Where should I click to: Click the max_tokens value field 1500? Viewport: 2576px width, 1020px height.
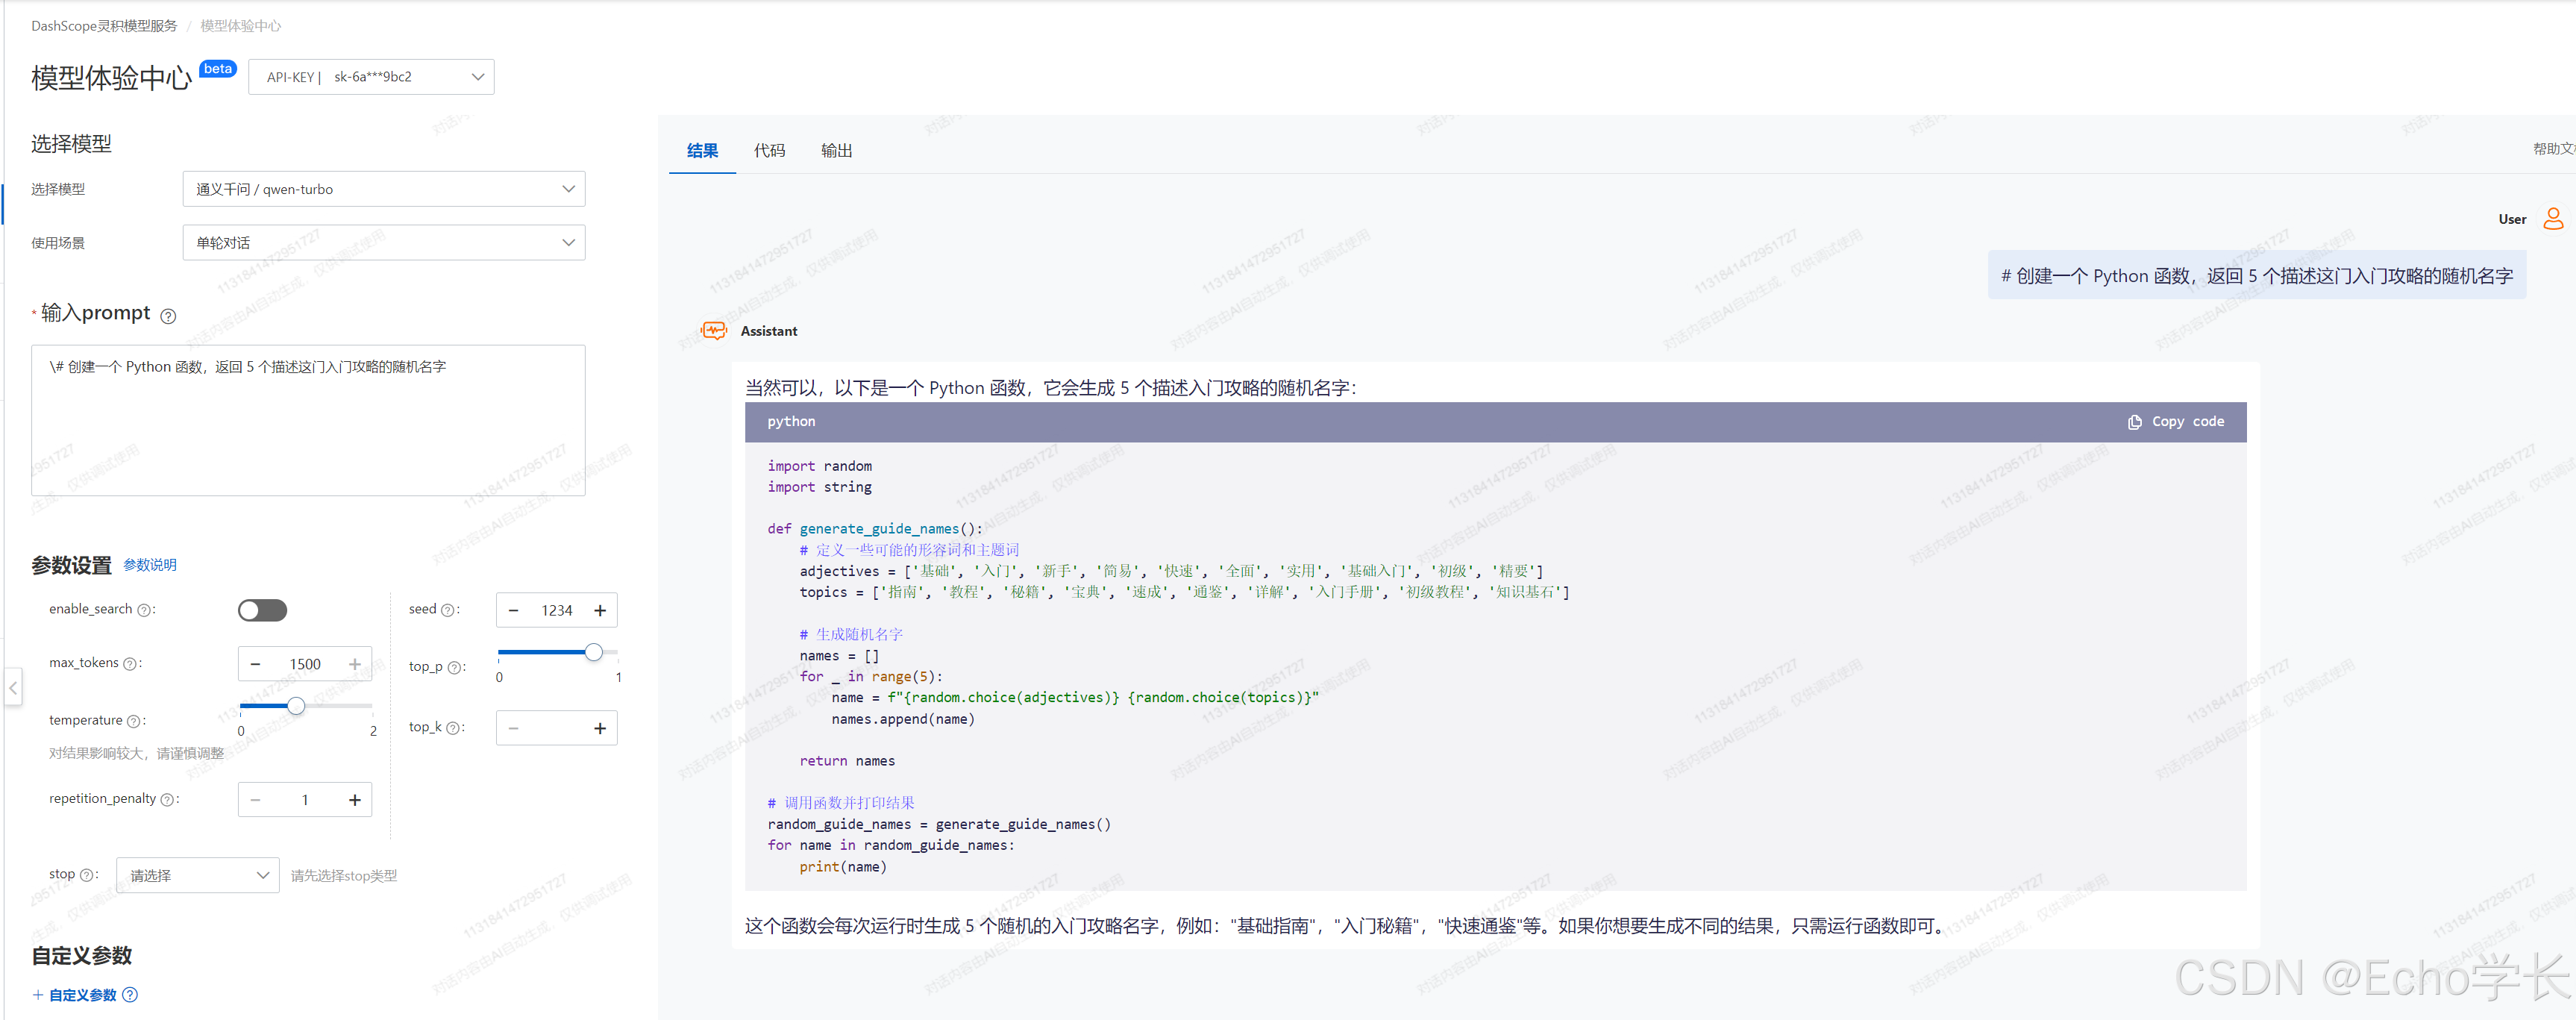305,664
